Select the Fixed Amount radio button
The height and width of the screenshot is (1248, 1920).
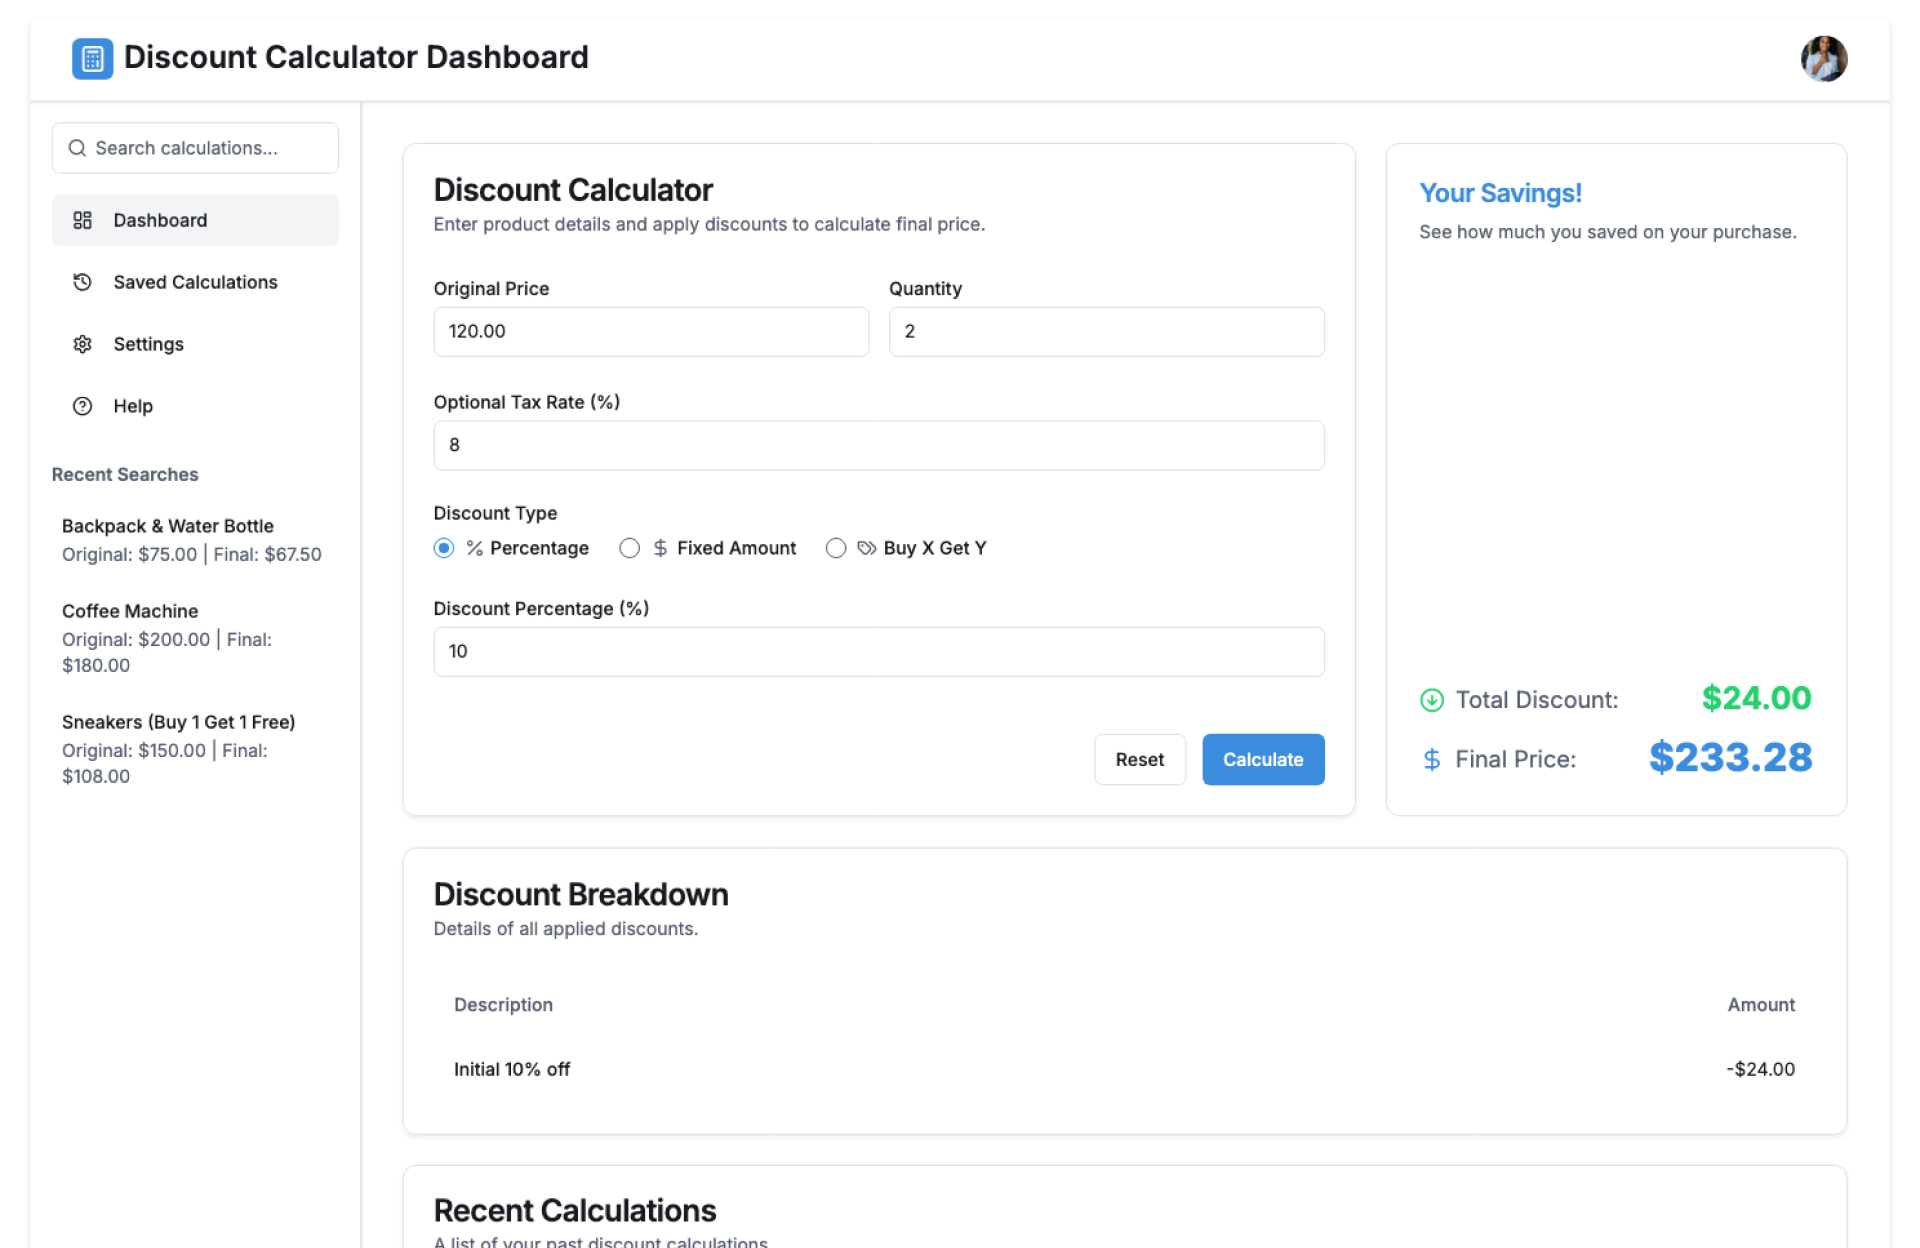pyautogui.click(x=629, y=548)
